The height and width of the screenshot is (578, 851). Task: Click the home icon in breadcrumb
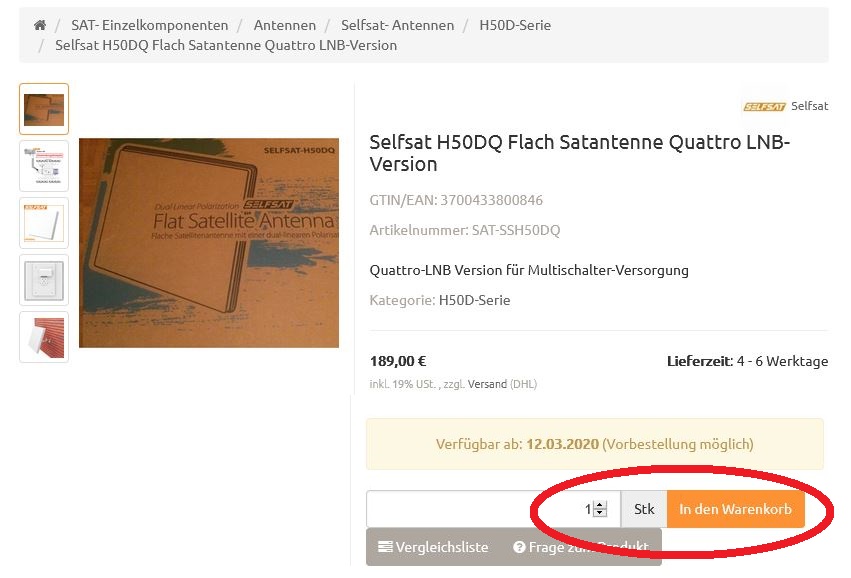tap(40, 25)
